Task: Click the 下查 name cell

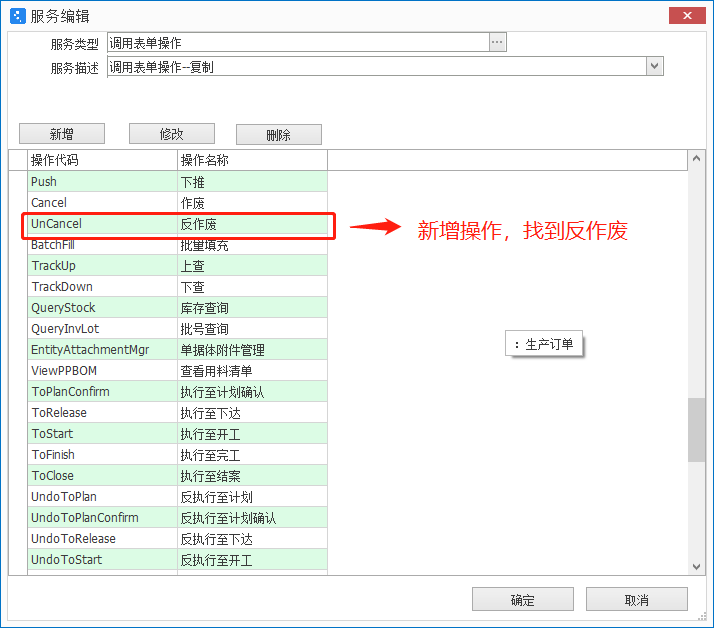Action: pyautogui.click(x=252, y=286)
